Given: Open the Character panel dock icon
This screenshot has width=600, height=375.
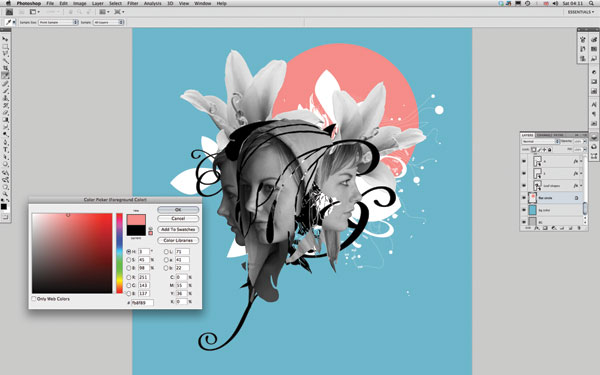Looking at the screenshot, I should [593, 104].
